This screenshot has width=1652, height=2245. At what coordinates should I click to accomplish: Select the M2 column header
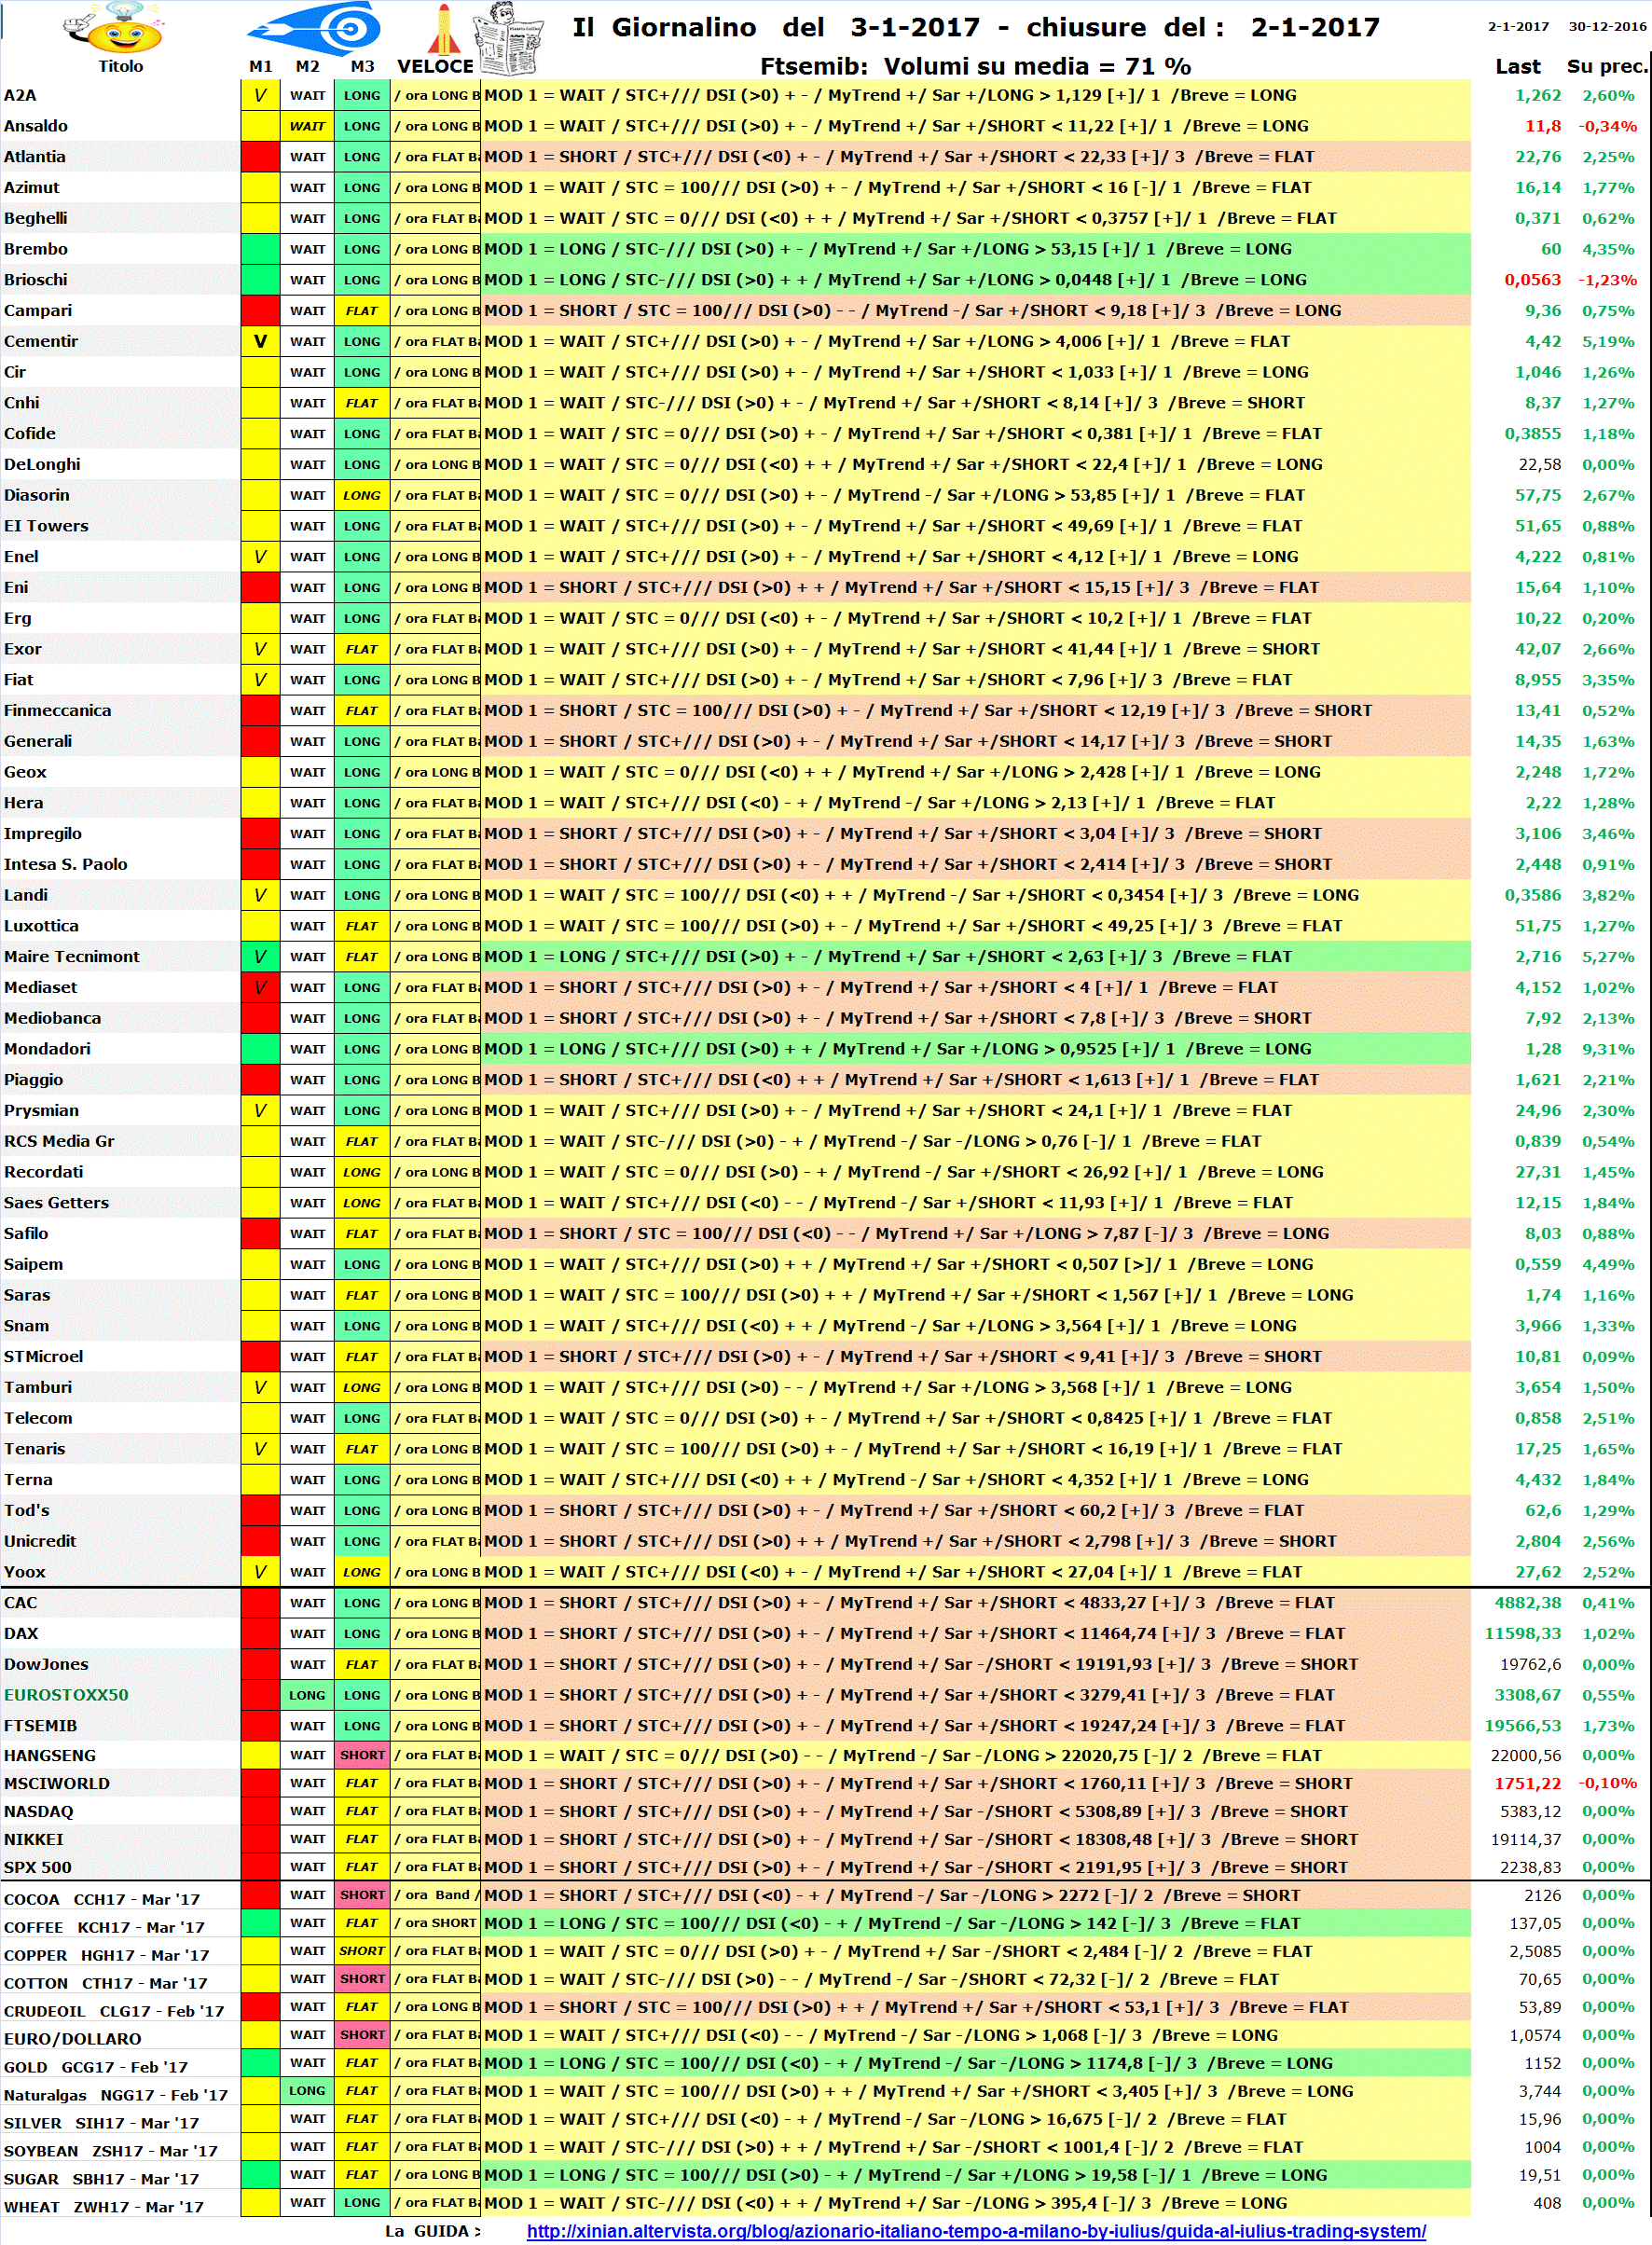pyautogui.click(x=307, y=66)
